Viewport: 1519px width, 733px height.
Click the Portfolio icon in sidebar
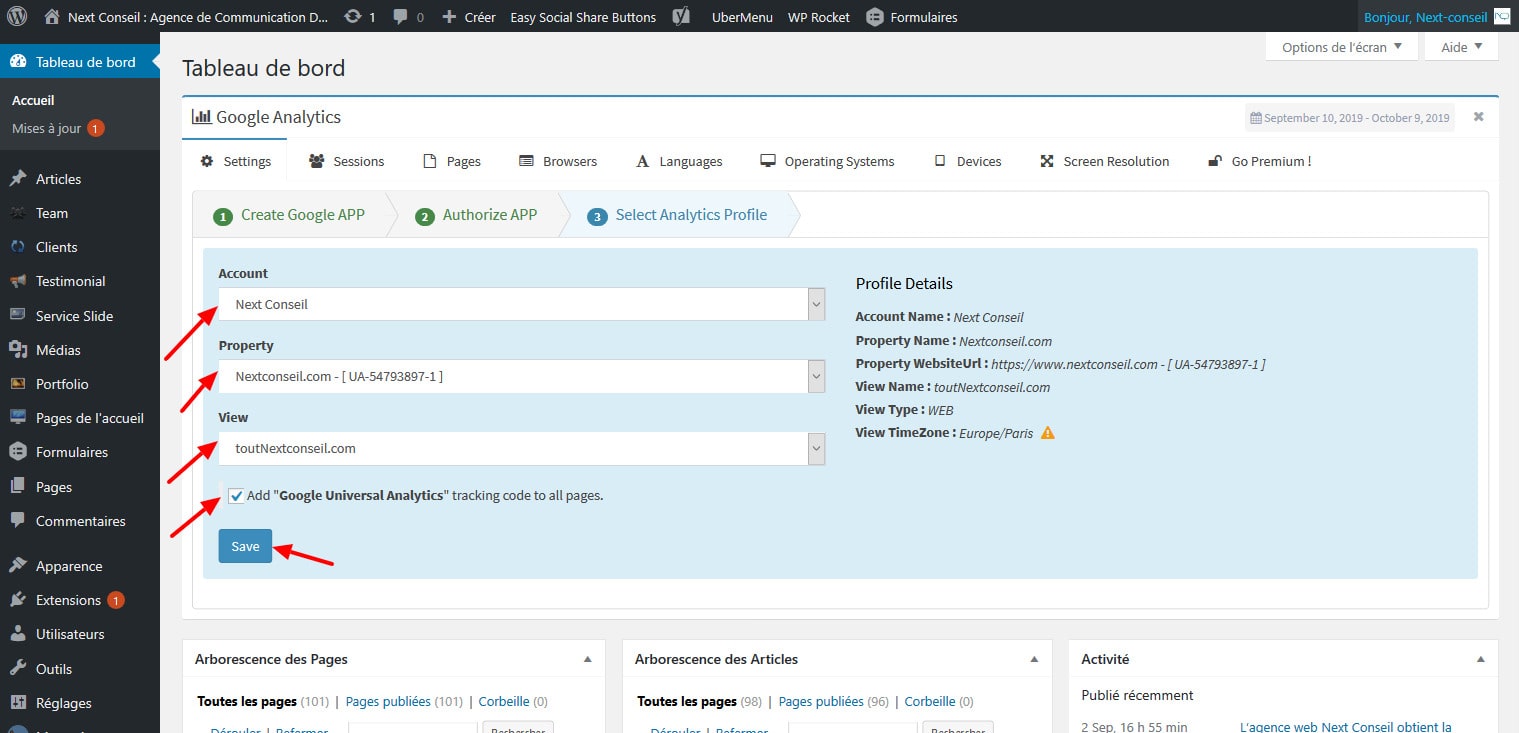18,384
